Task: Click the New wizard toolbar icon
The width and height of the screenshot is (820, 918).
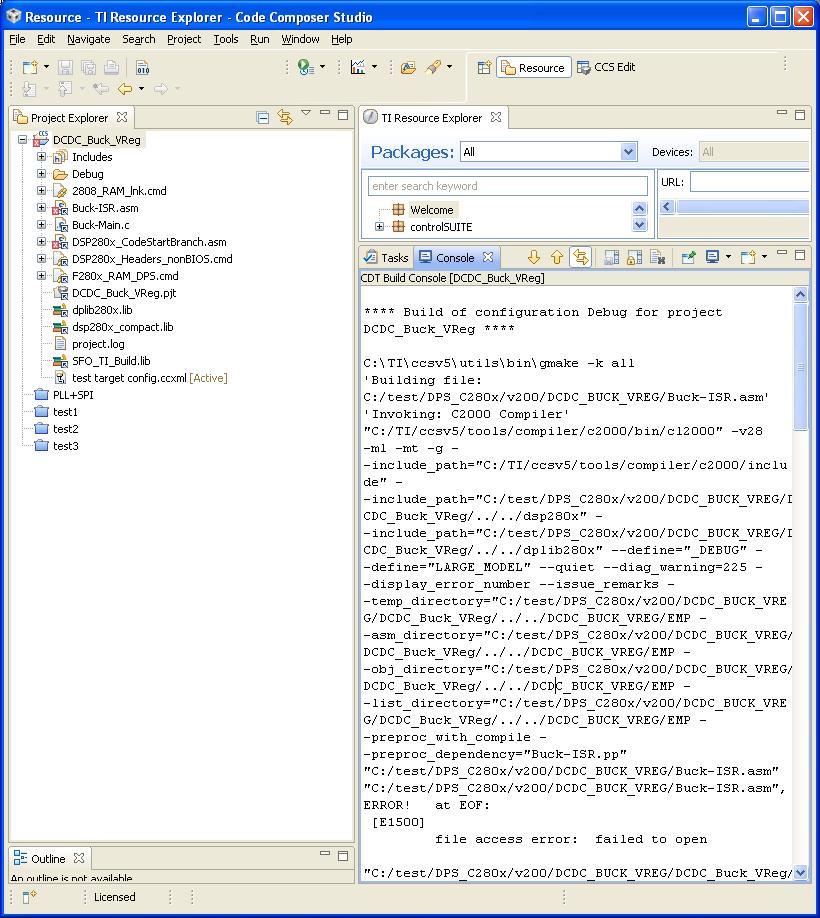Action: point(30,67)
